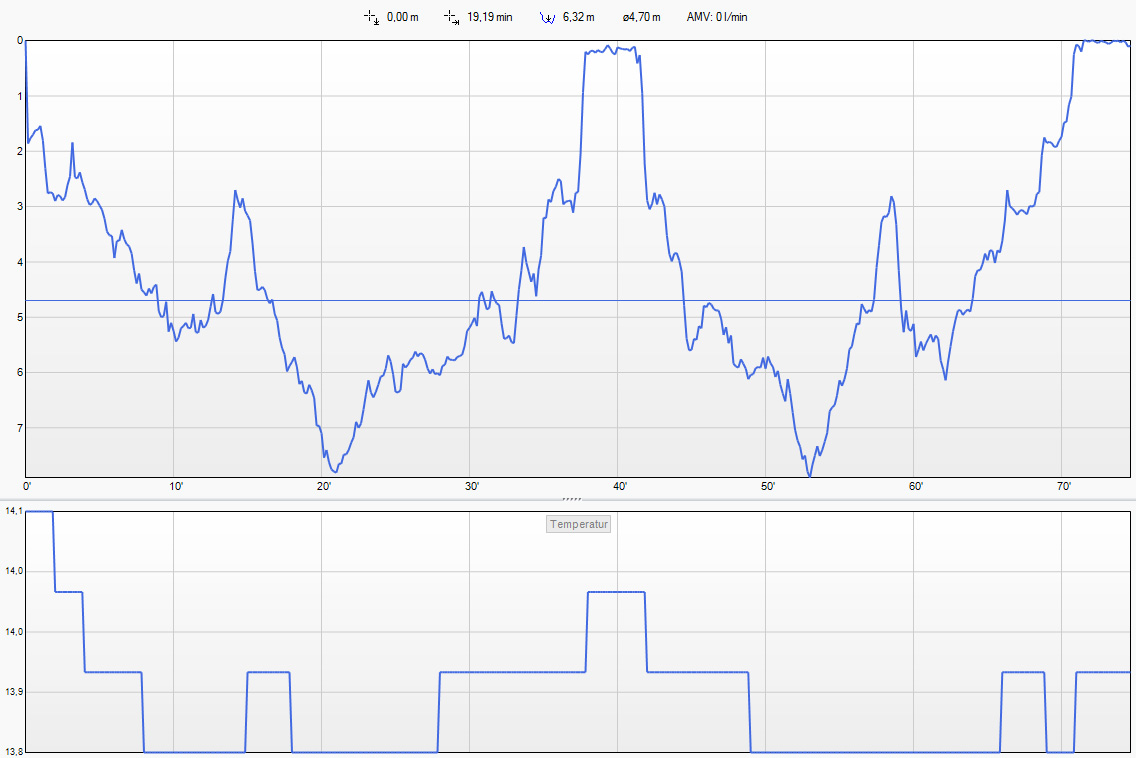Click the 19,19 min time readout
Viewport: 1136px width, 758px height.
point(489,17)
